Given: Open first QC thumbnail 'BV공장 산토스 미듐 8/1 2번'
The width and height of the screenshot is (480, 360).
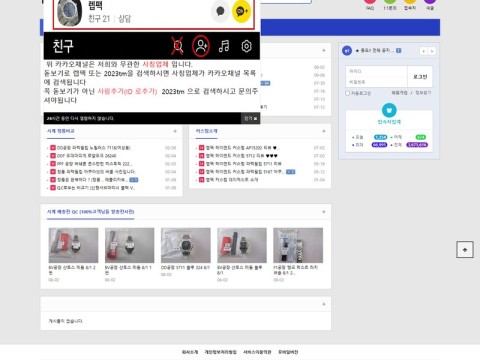Looking at the screenshot, I should point(73,245).
